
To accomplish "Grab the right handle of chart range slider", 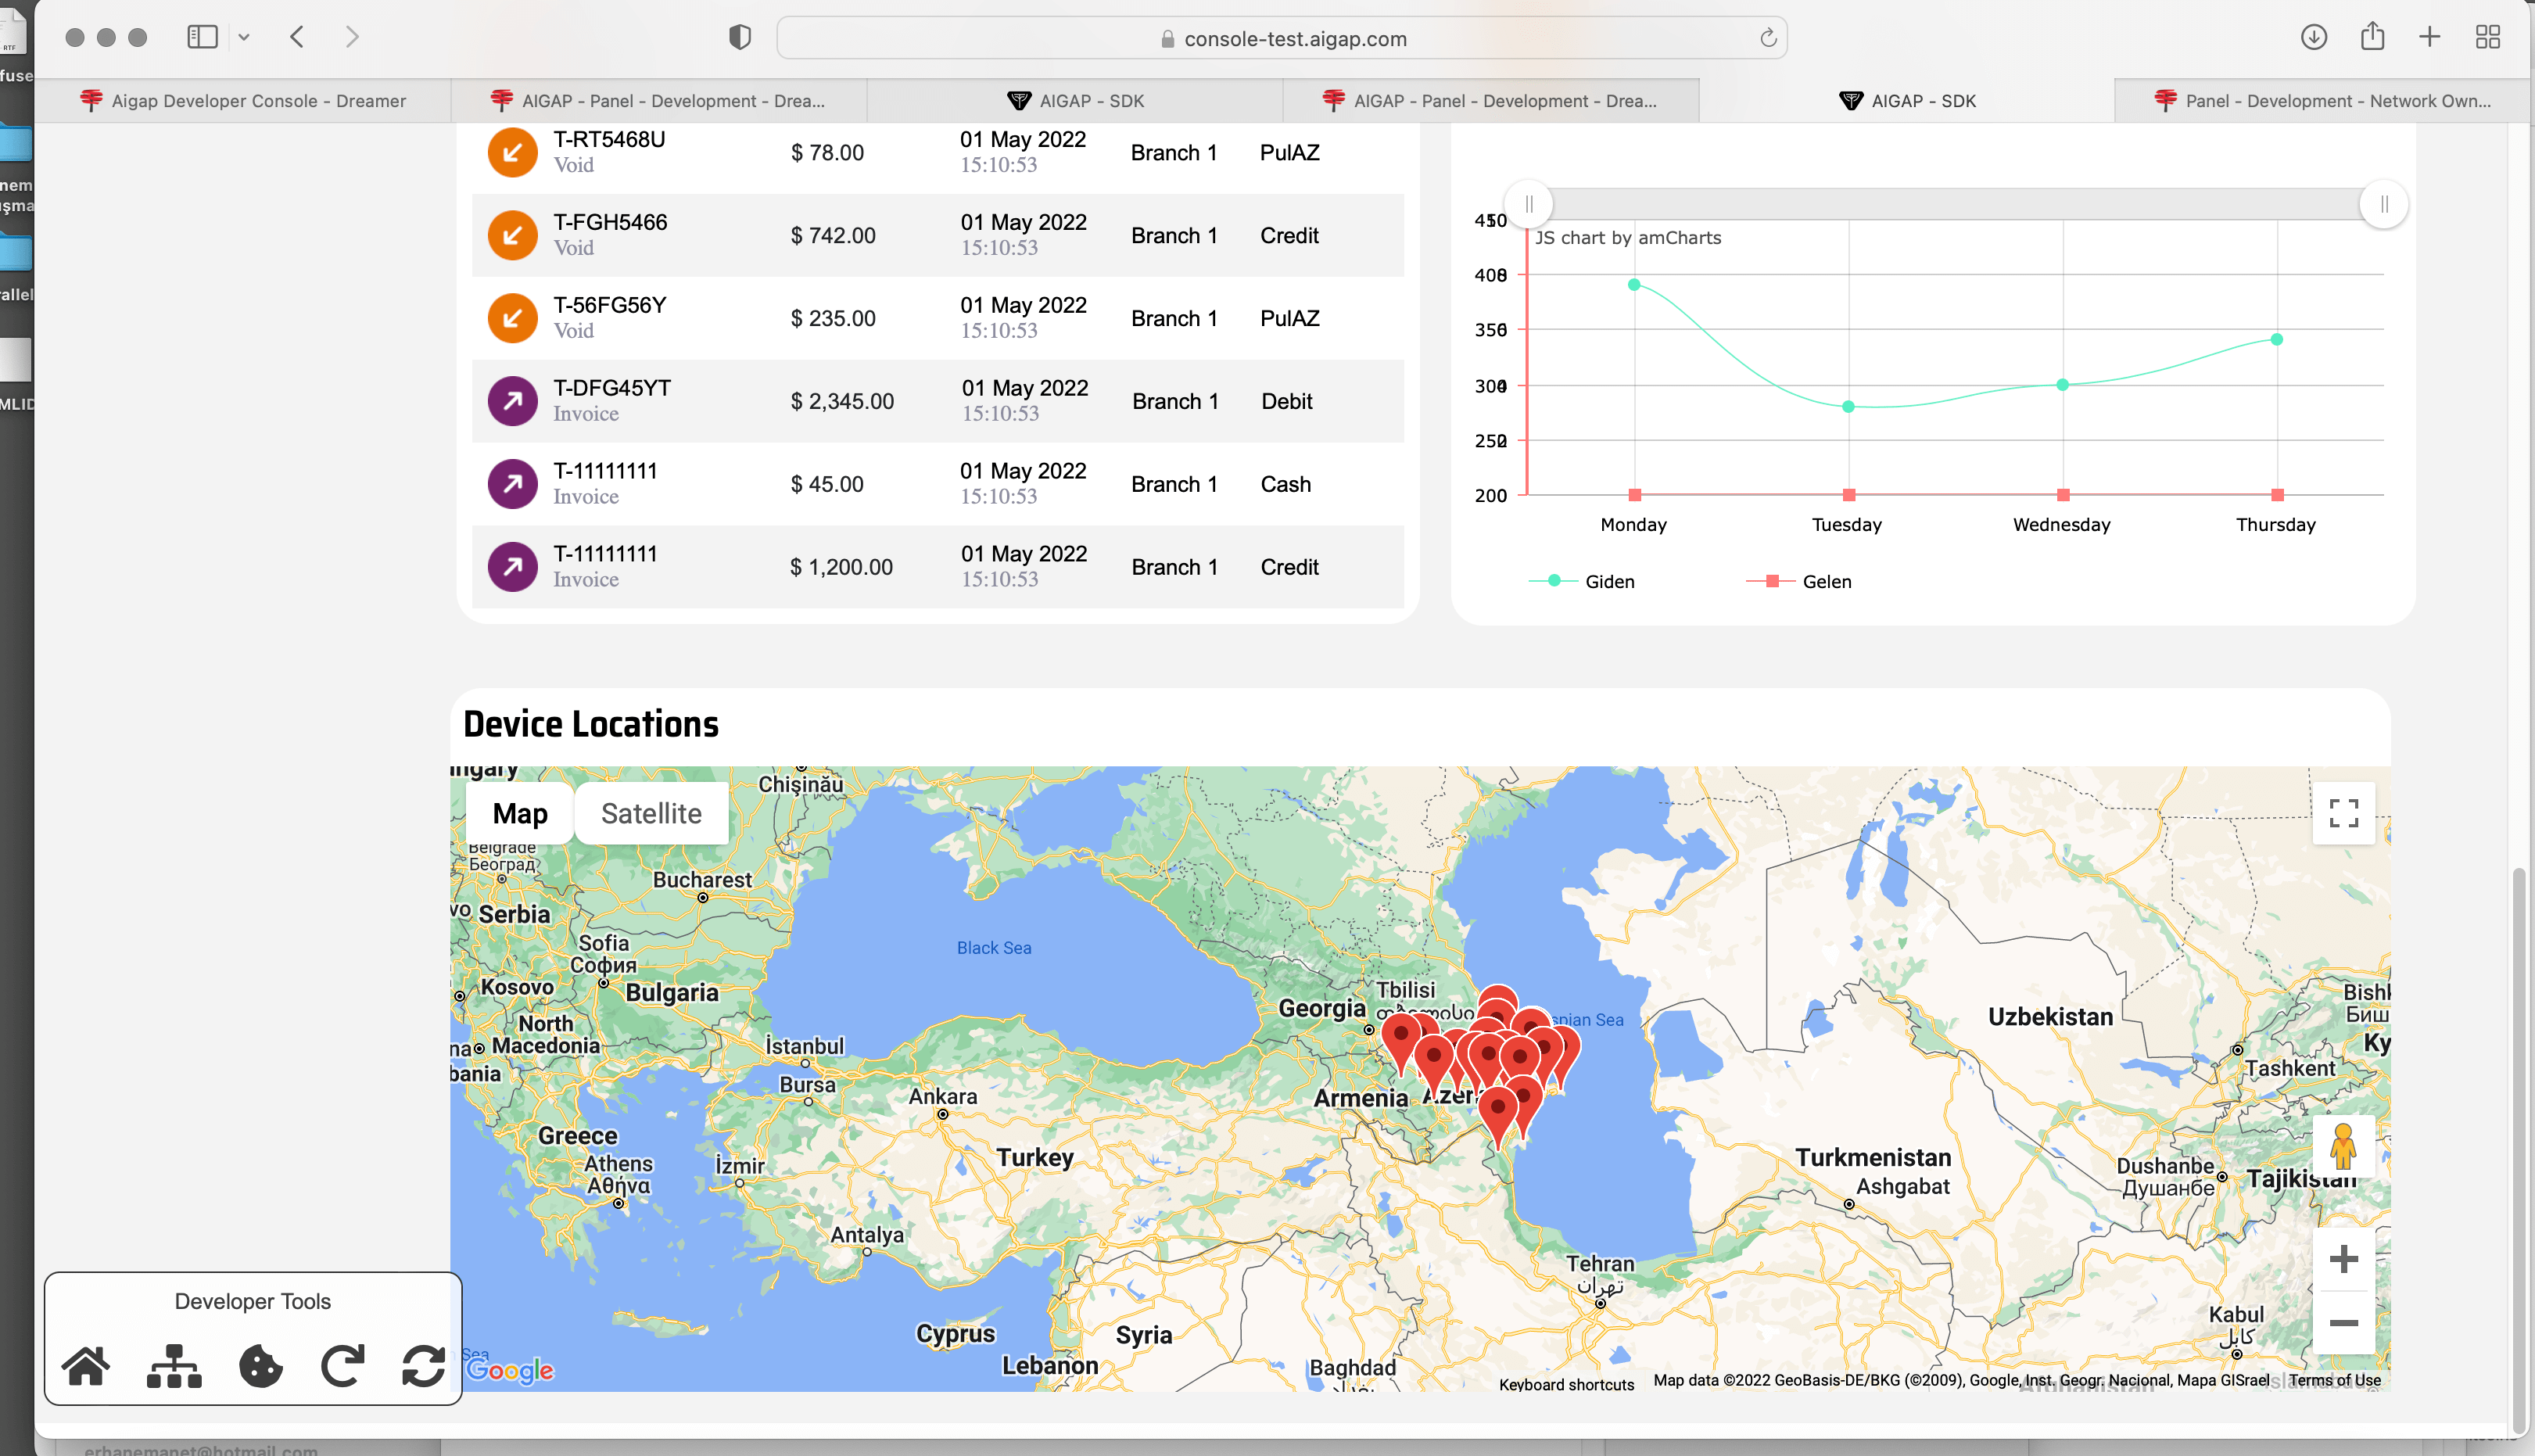I will pos(2383,204).
